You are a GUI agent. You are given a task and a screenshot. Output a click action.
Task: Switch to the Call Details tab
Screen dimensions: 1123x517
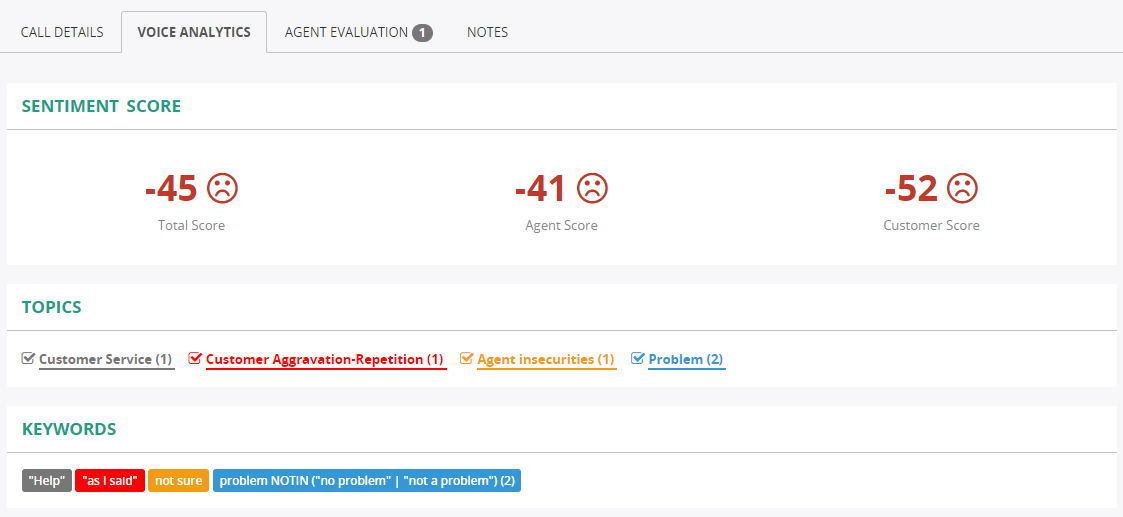point(62,32)
